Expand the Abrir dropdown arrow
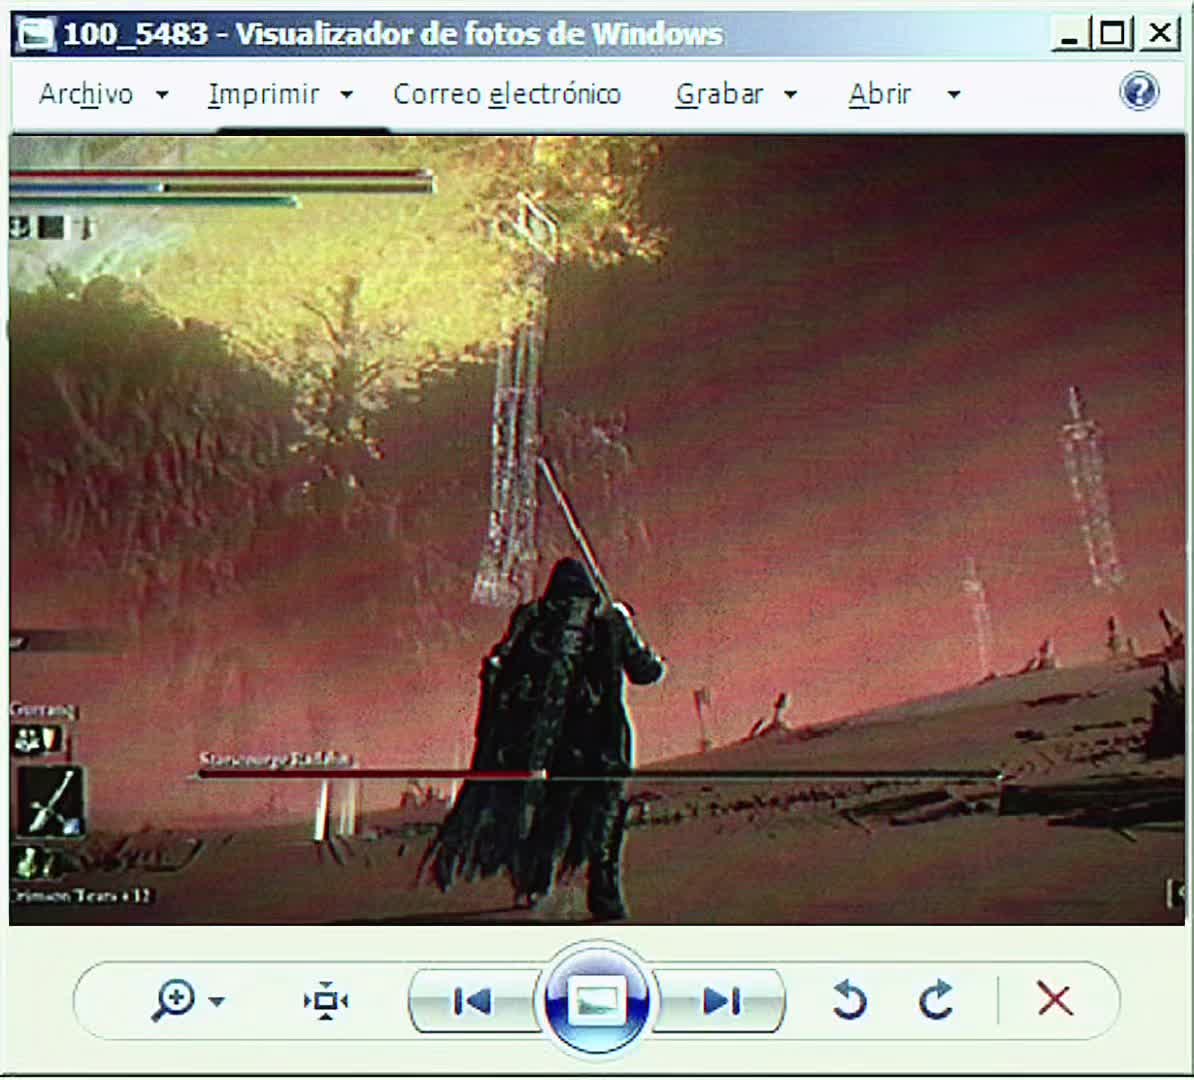The height and width of the screenshot is (1080, 1194). coord(953,95)
